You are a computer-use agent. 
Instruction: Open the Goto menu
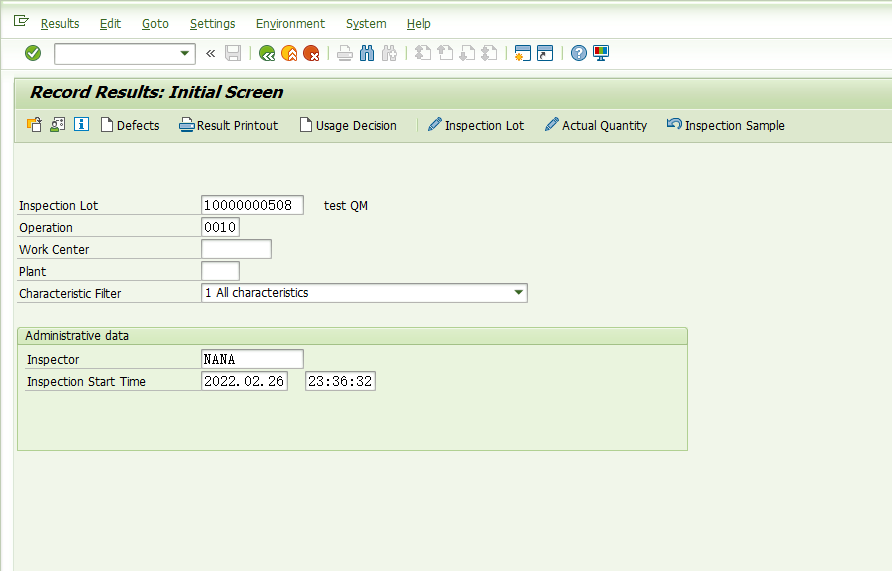point(155,23)
